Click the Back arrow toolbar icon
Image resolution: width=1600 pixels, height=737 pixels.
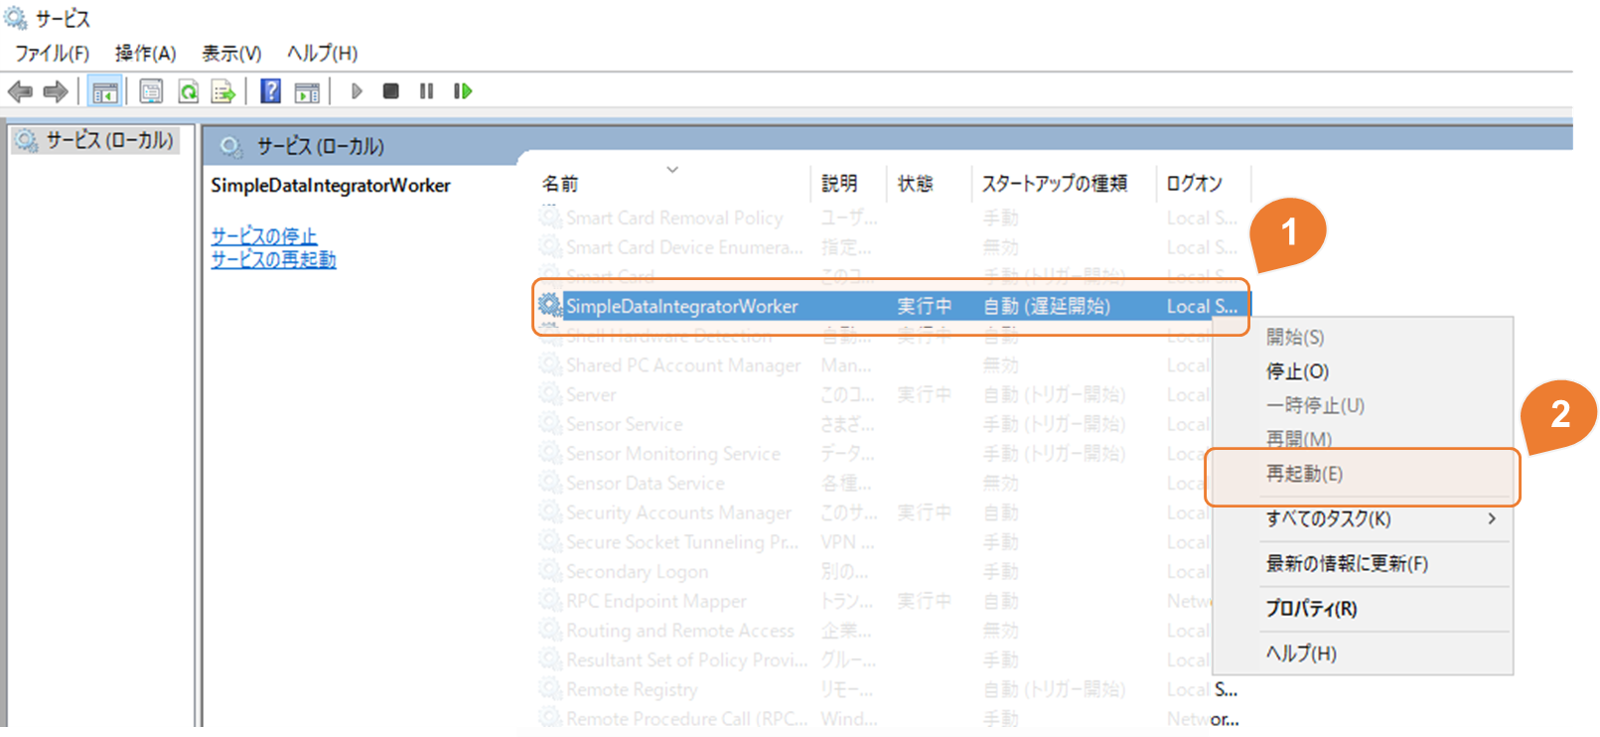20,92
